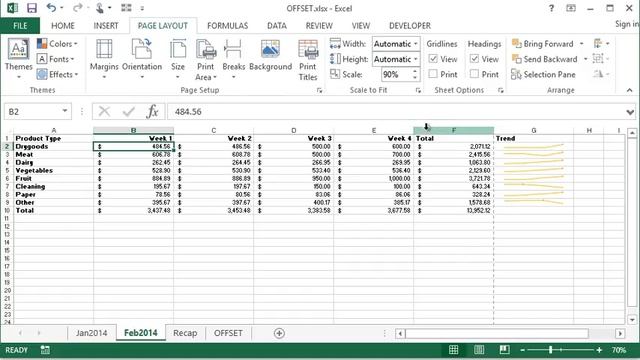
Task: Switch to Normal view in status bar
Action: point(453,350)
